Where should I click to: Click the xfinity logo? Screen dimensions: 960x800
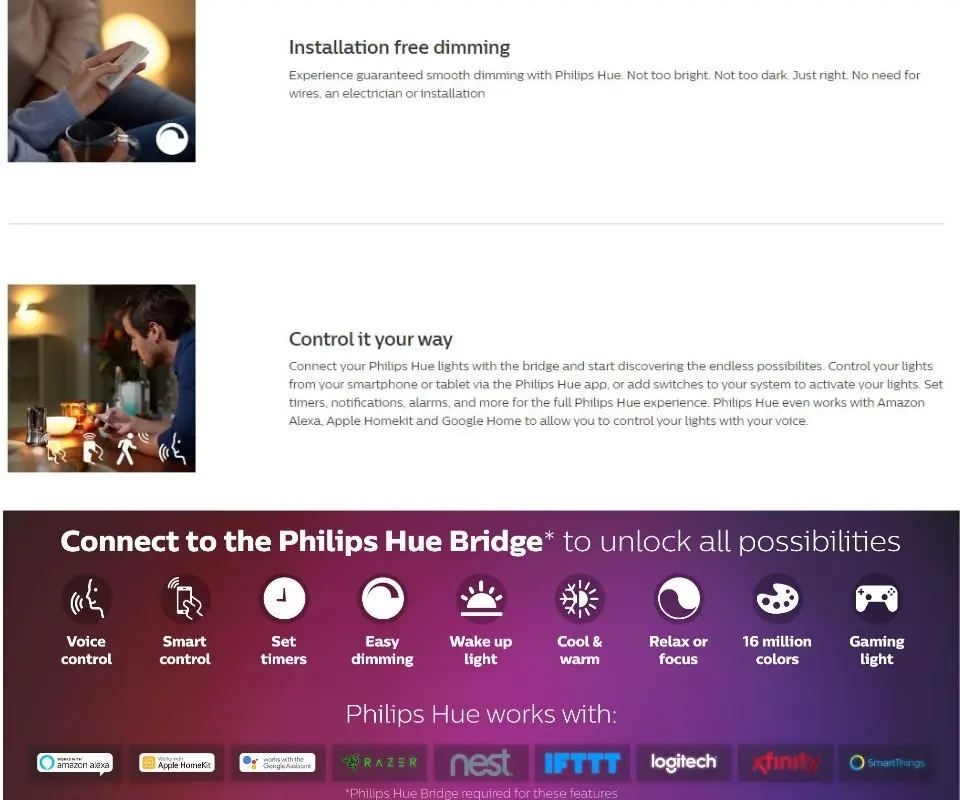click(785, 763)
